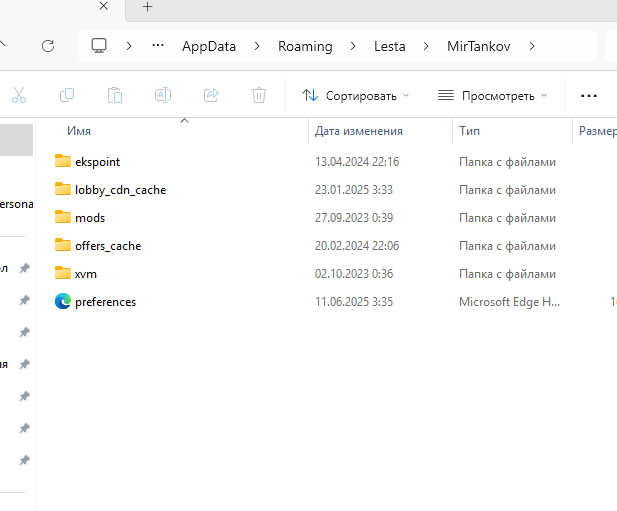Select the preferences Edge HTML file
The image size is (617, 511).
pyautogui.click(x=105, y=301)
